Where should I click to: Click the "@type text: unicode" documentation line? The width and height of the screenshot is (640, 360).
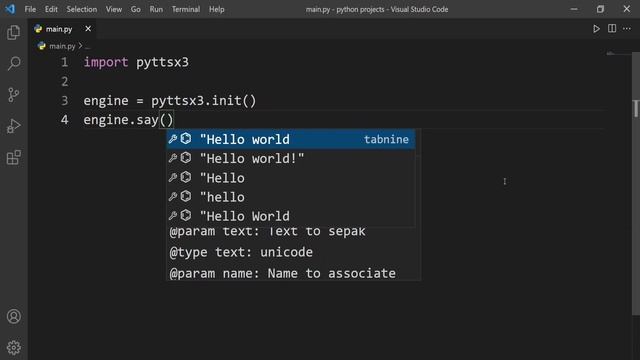[x=241, y=252]
